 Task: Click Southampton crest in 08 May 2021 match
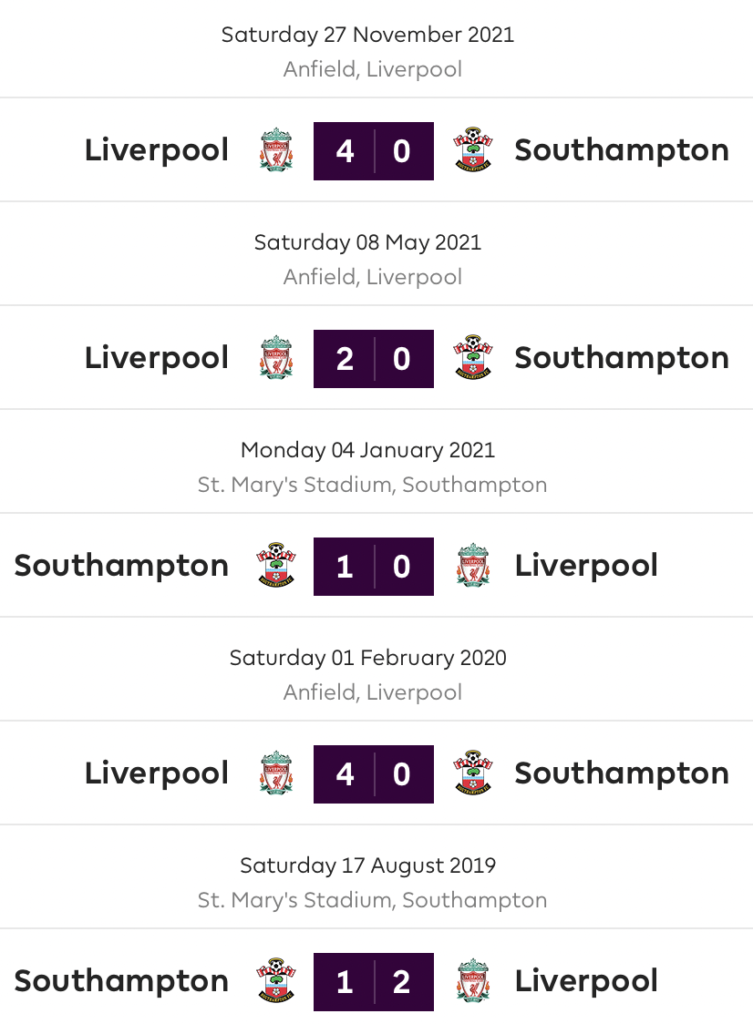point(473,358)
